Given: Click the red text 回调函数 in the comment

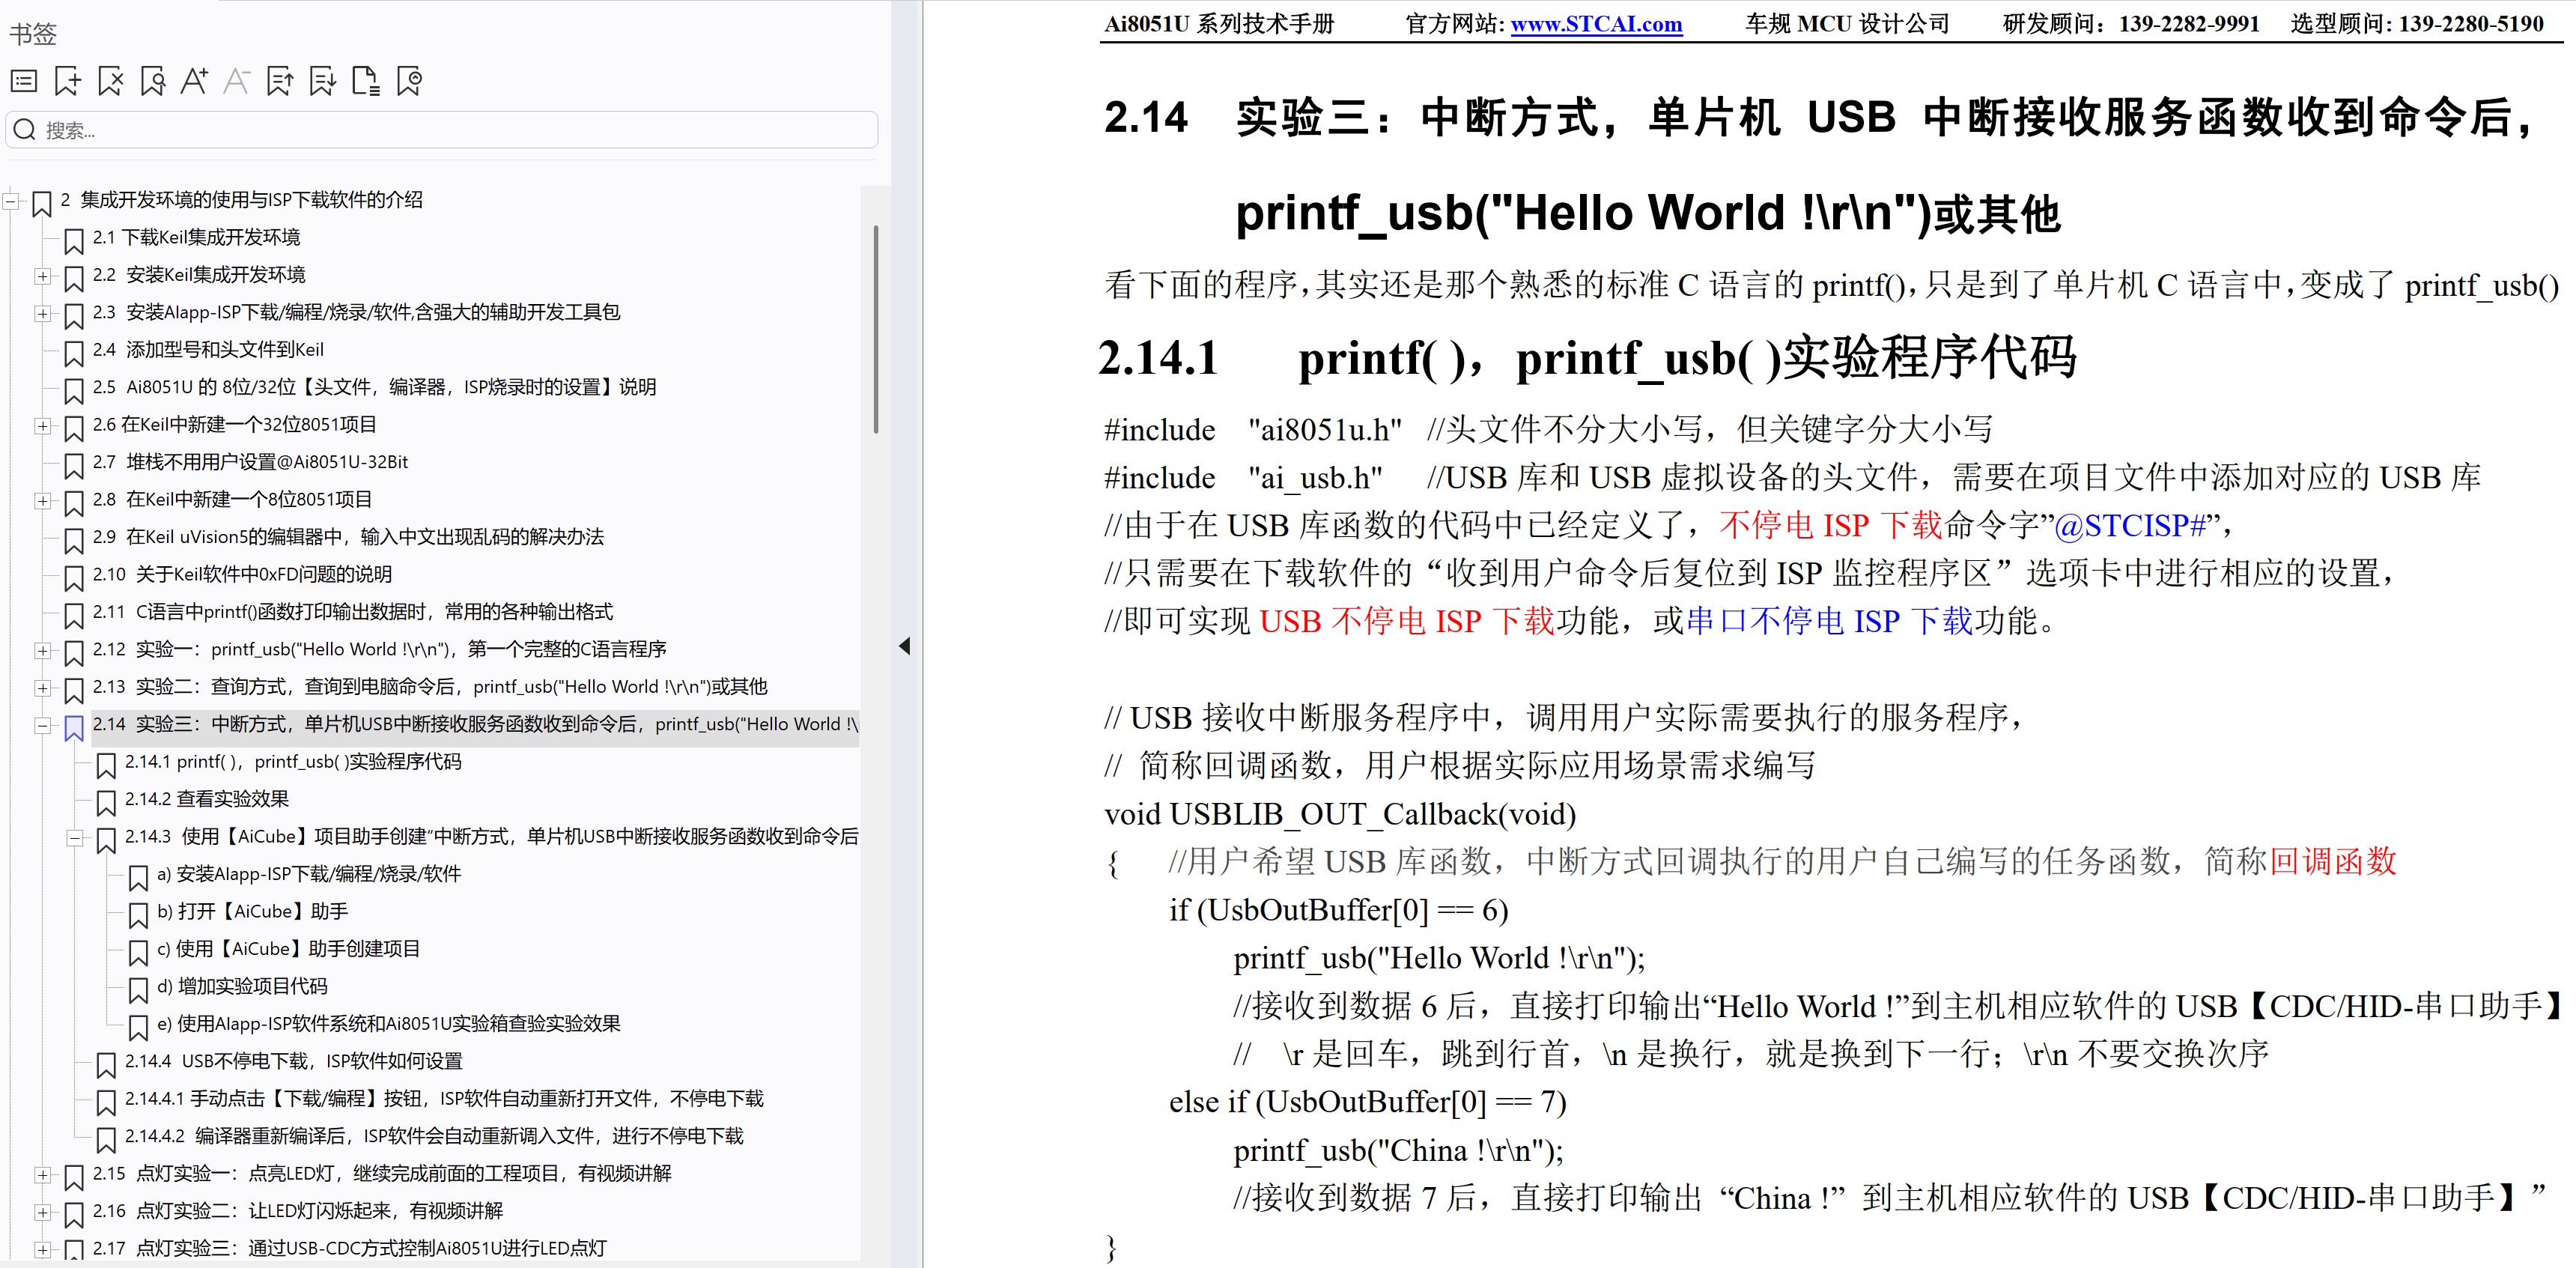Looking at the screenshot, I should point(2333,861).
